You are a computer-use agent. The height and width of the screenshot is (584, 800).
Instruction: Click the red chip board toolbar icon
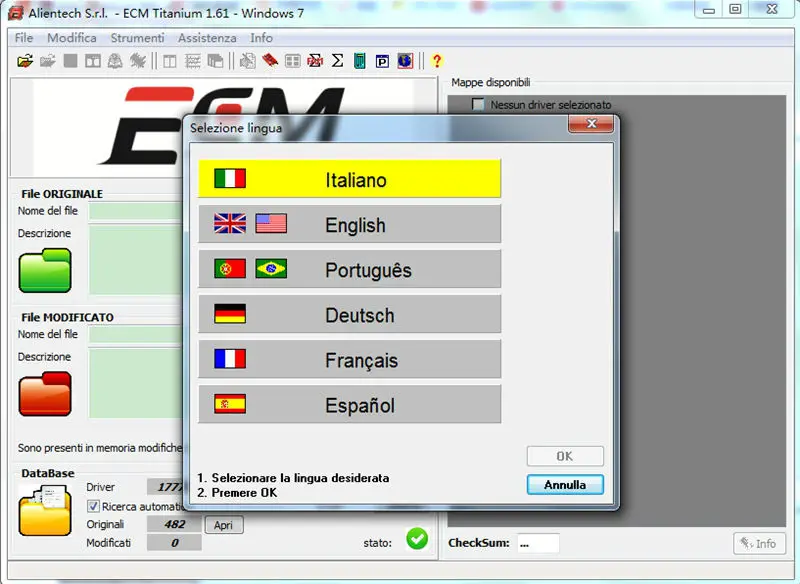click(270, 61)
